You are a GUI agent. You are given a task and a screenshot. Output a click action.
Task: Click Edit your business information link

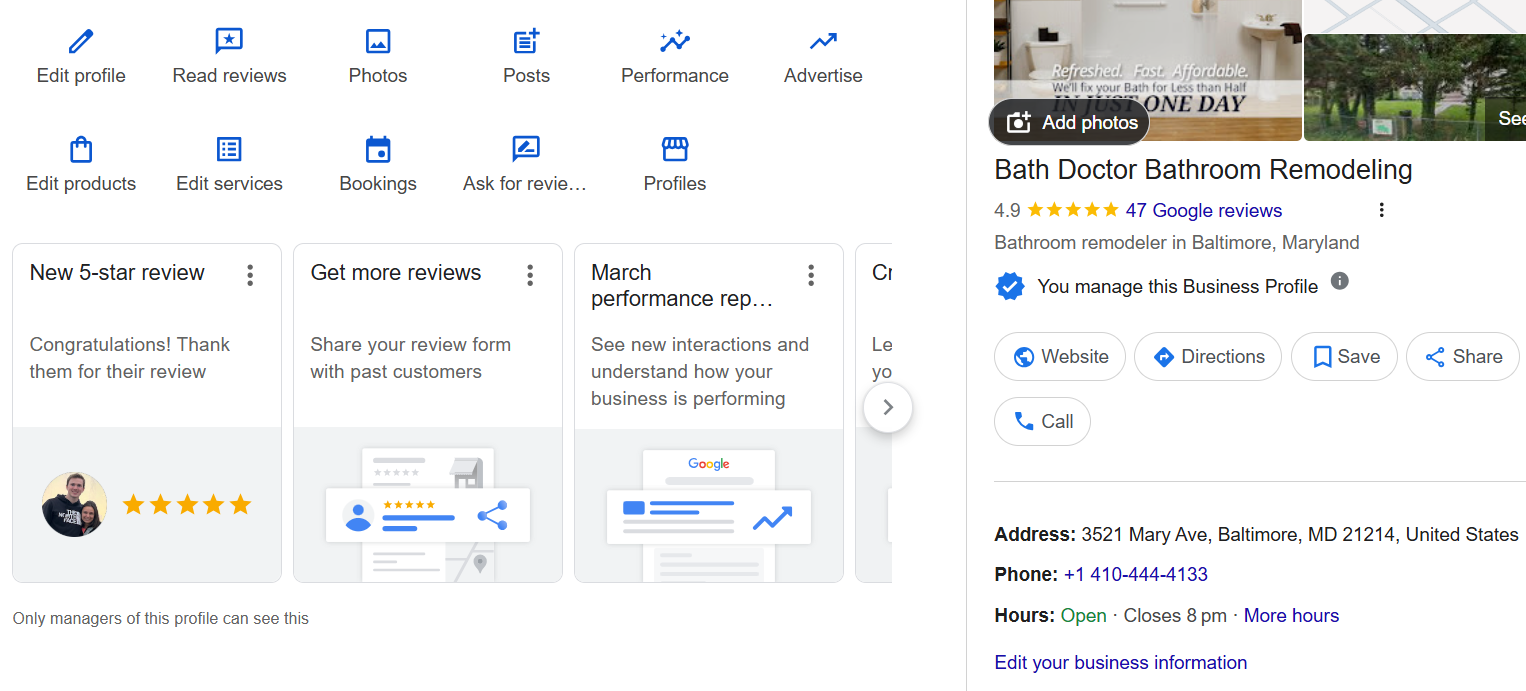tap(1120, 662)
